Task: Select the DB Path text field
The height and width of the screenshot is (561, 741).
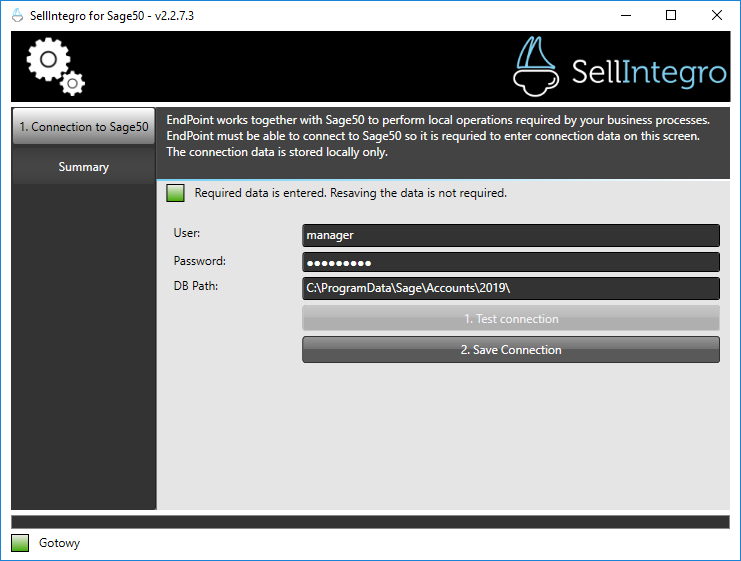Action: [510, 289]
